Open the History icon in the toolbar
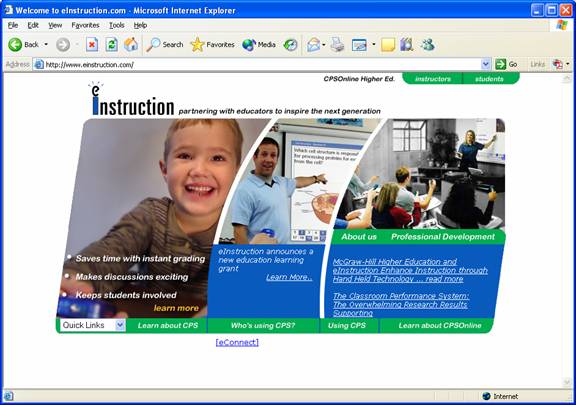Viewport: 576px width, 405px height. click(290, 45)
